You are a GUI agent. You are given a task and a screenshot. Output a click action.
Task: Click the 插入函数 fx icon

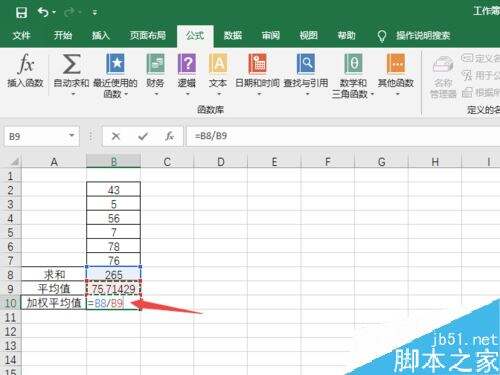pyautogui.click(x=26, y=63)
